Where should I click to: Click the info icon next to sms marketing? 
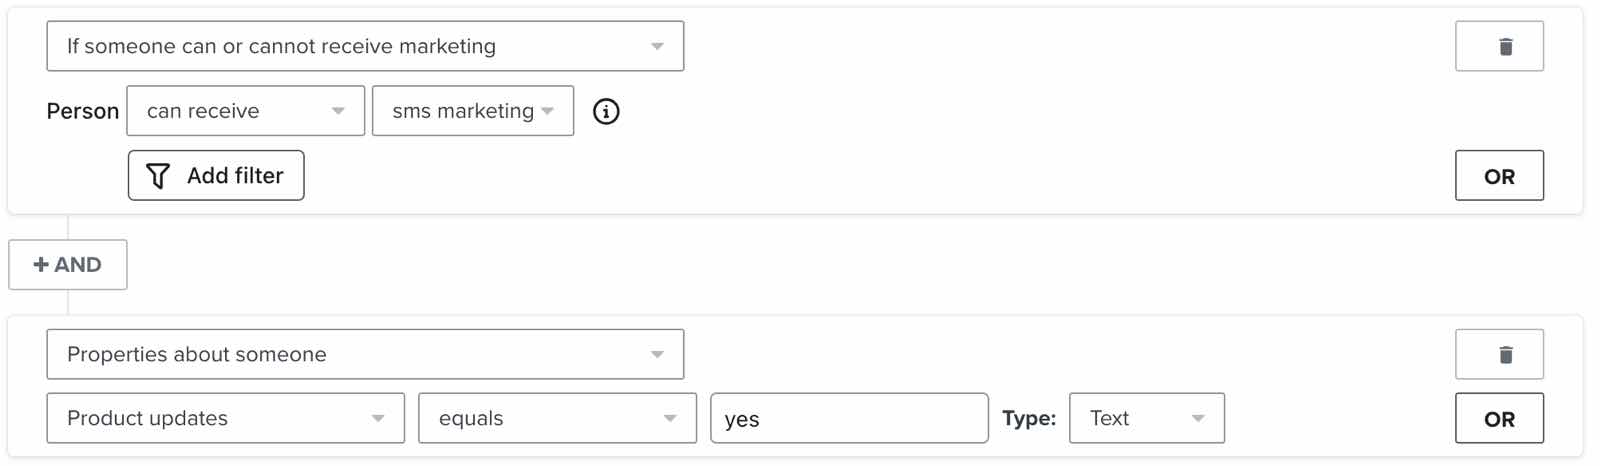pos(606,111)
